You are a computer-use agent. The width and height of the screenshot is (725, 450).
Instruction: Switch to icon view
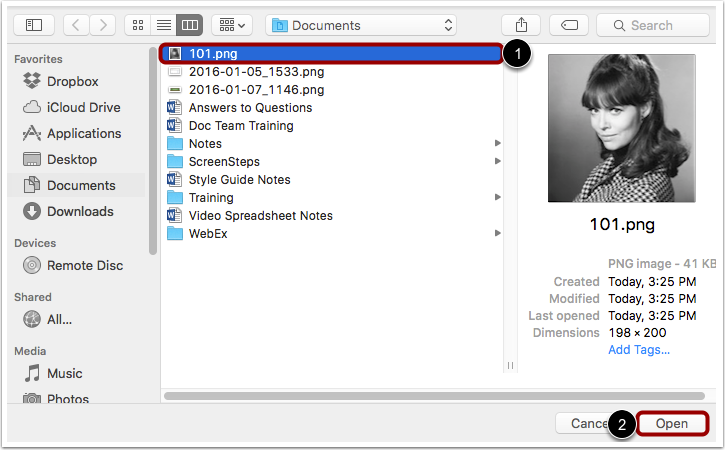coord(138,25)
